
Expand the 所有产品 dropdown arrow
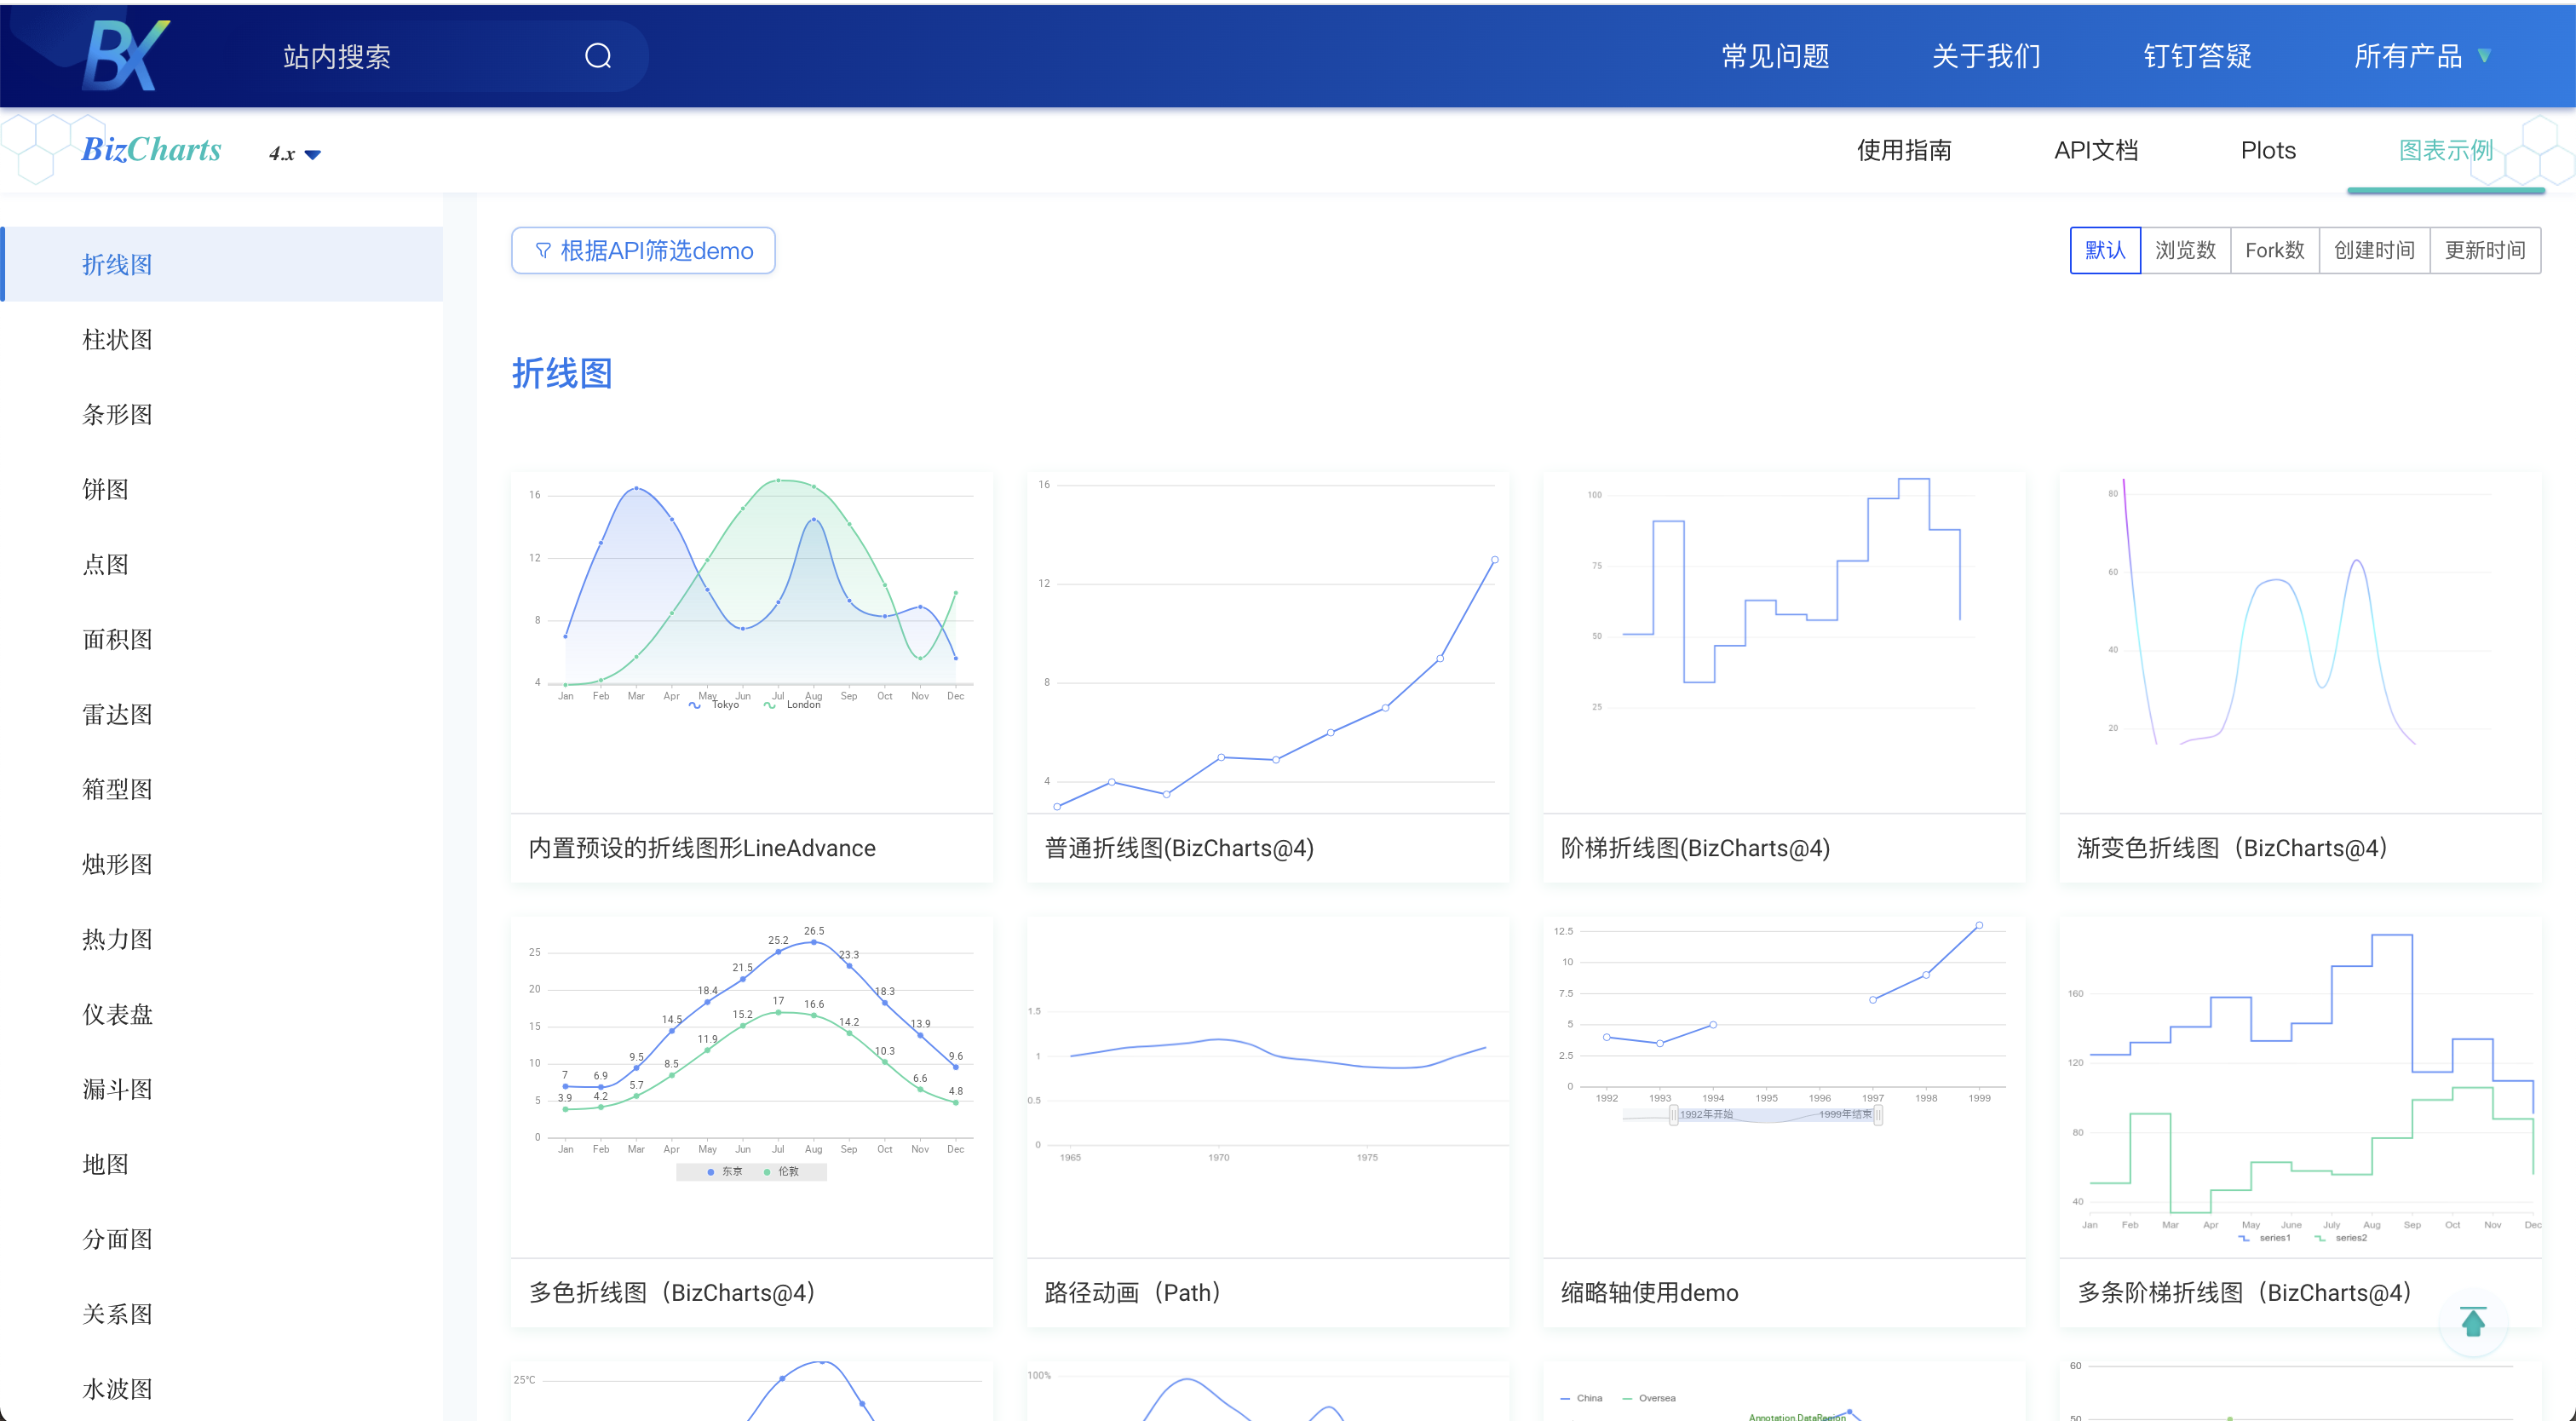(2484, 56)
